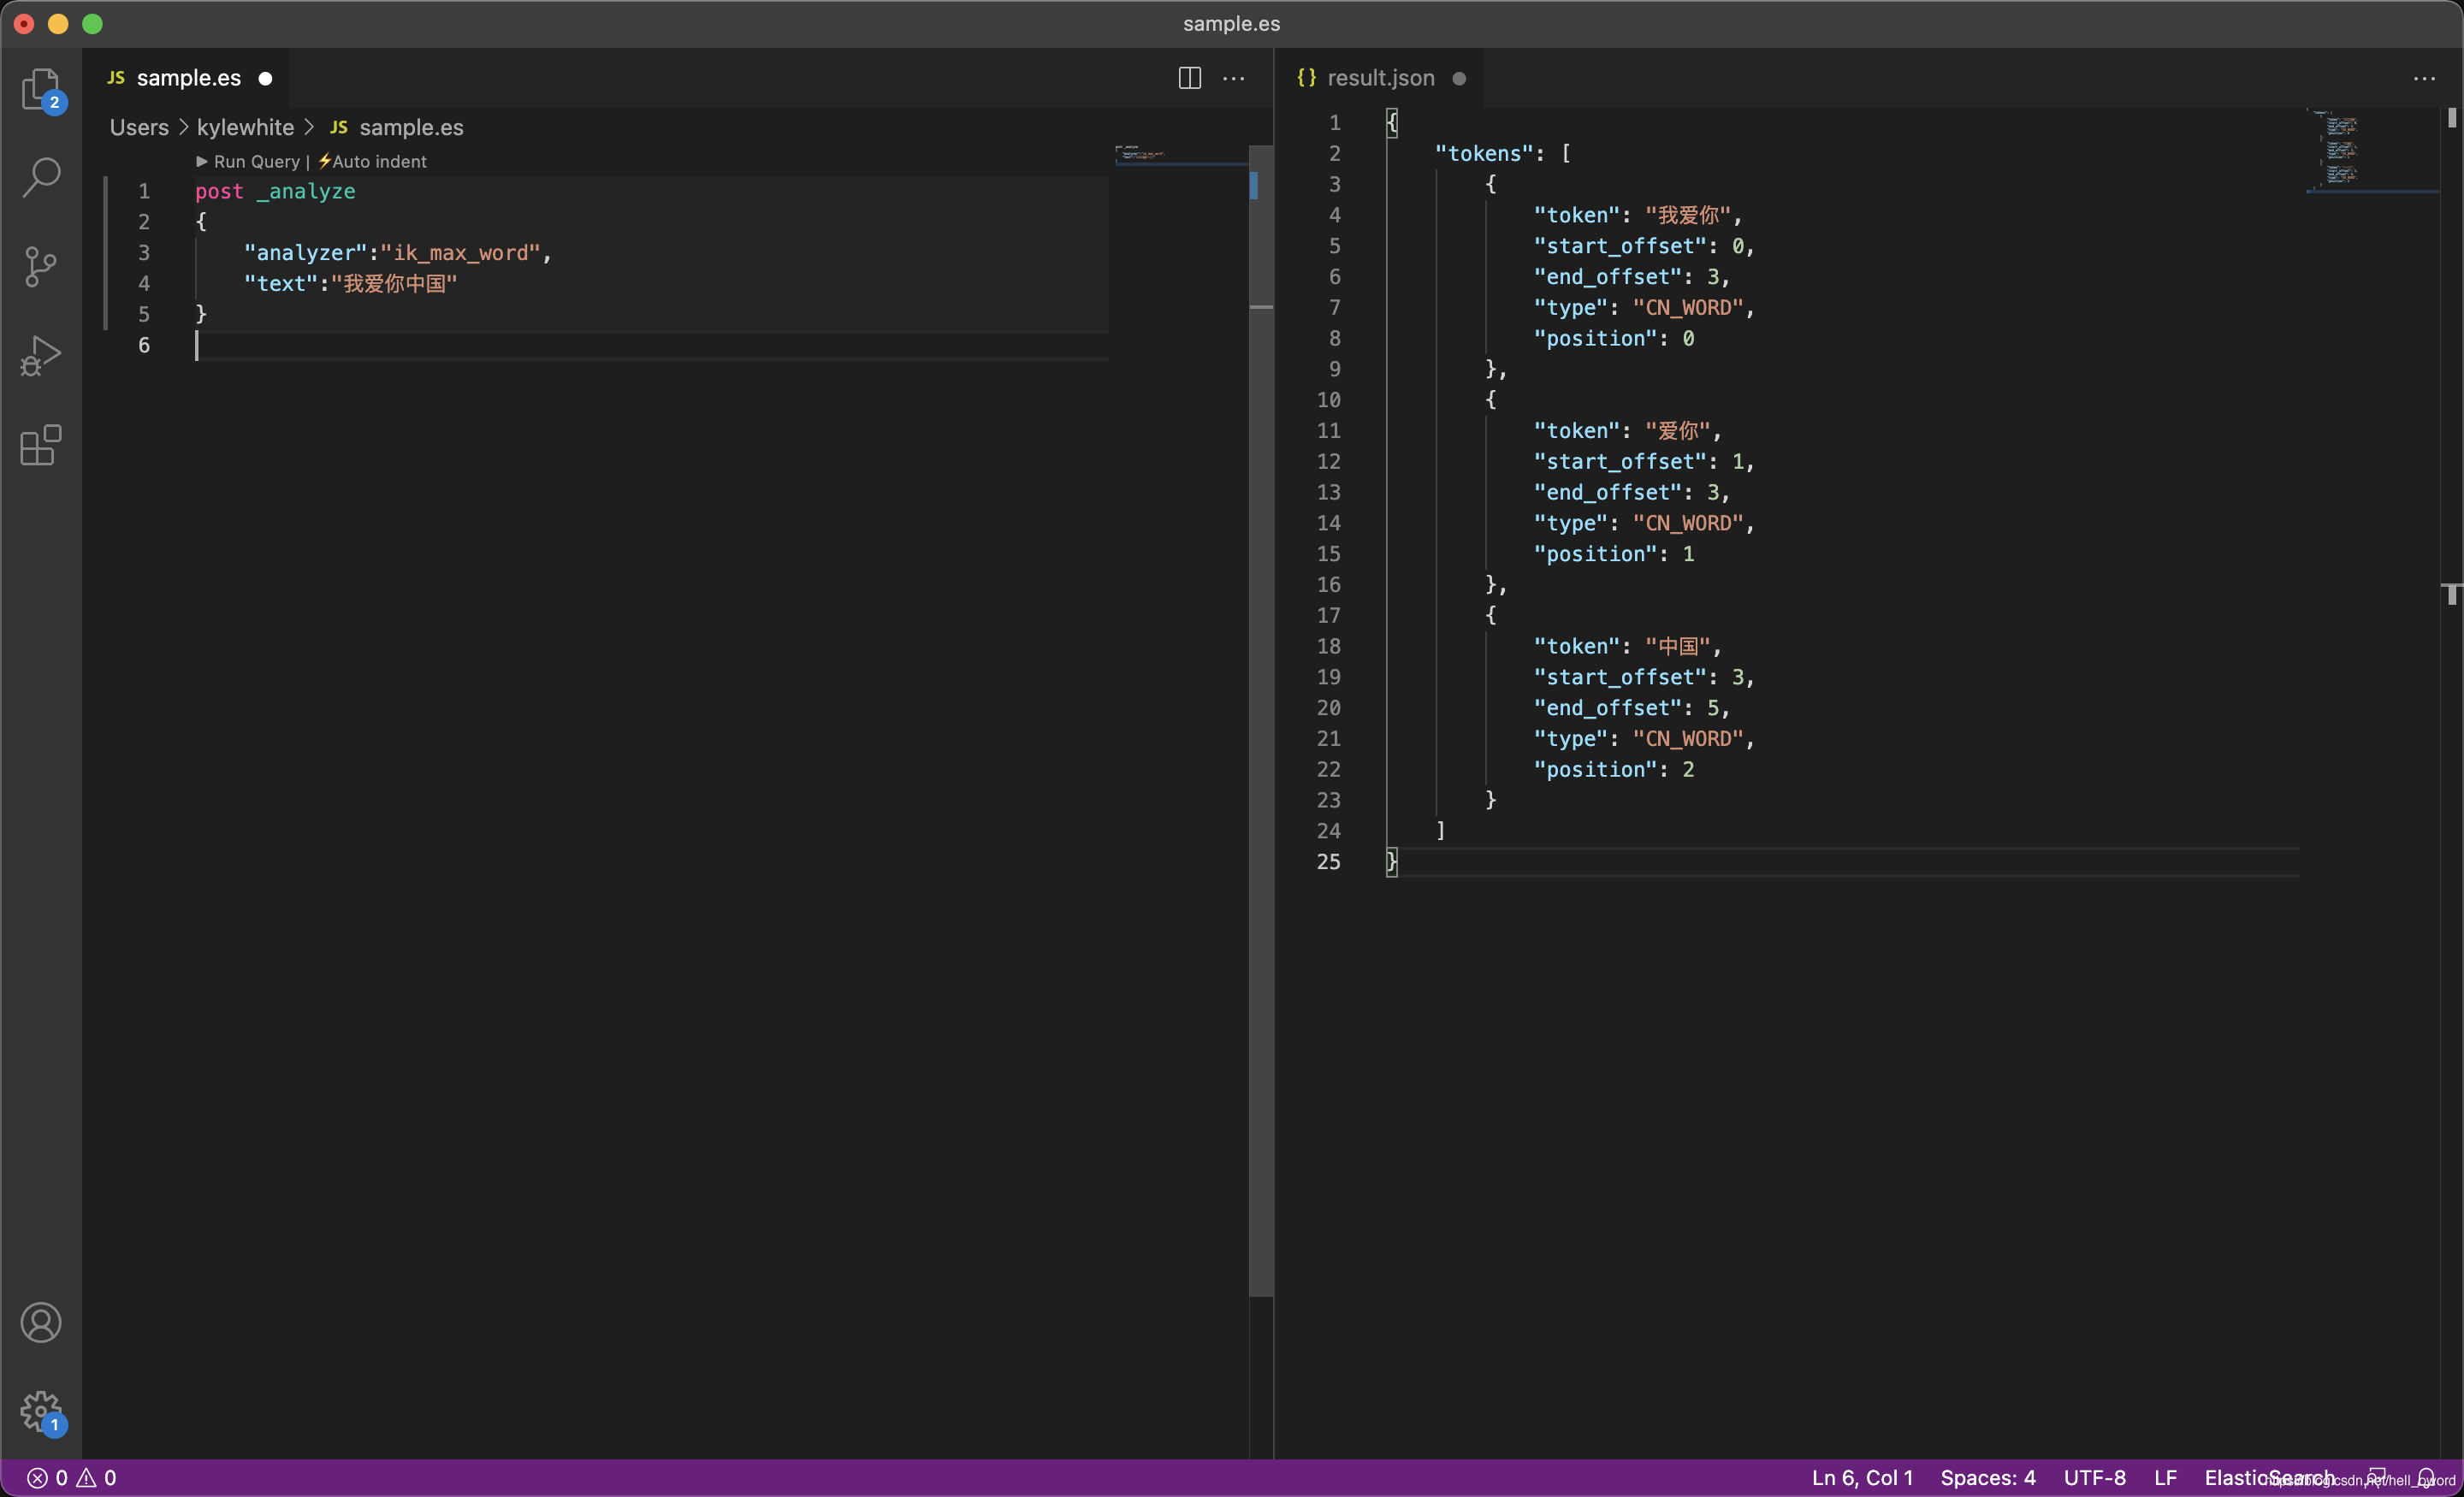
Task: Open more actions for result.json editor group
Action: tap(2424, 78)
